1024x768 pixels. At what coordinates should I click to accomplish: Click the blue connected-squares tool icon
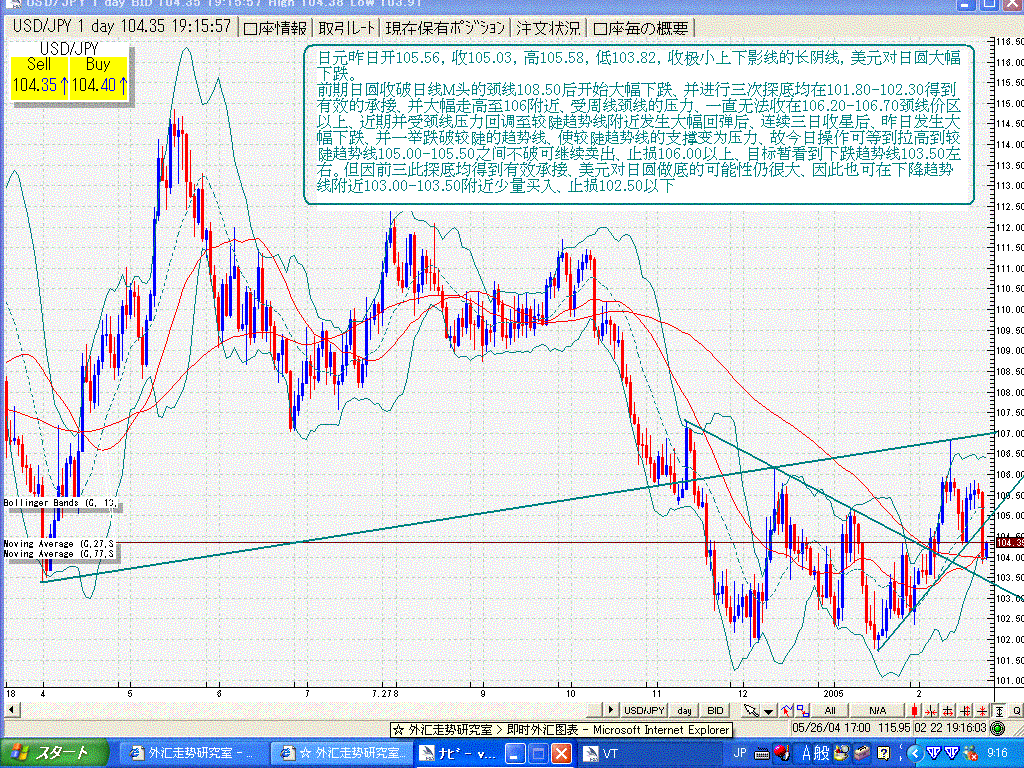pos(803,711)
